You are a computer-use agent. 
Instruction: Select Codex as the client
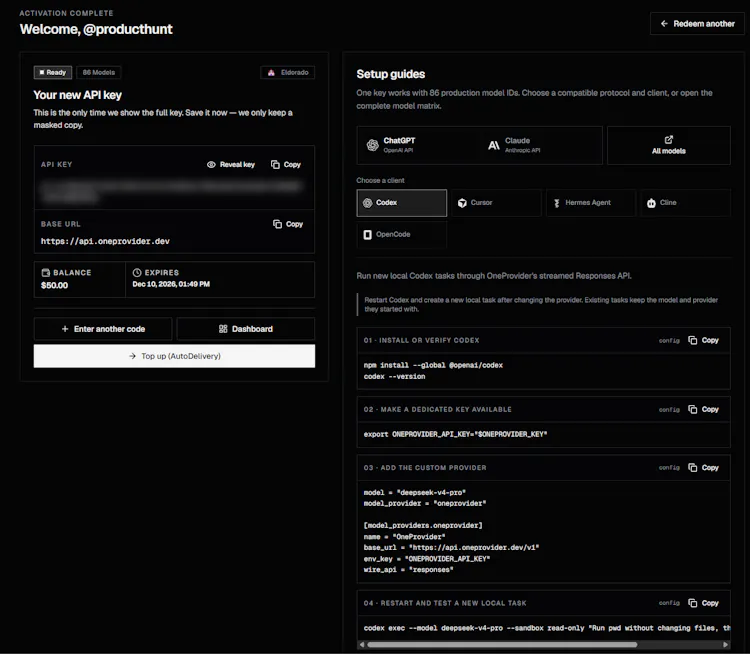pyautogui.click(x=402, y=203)
